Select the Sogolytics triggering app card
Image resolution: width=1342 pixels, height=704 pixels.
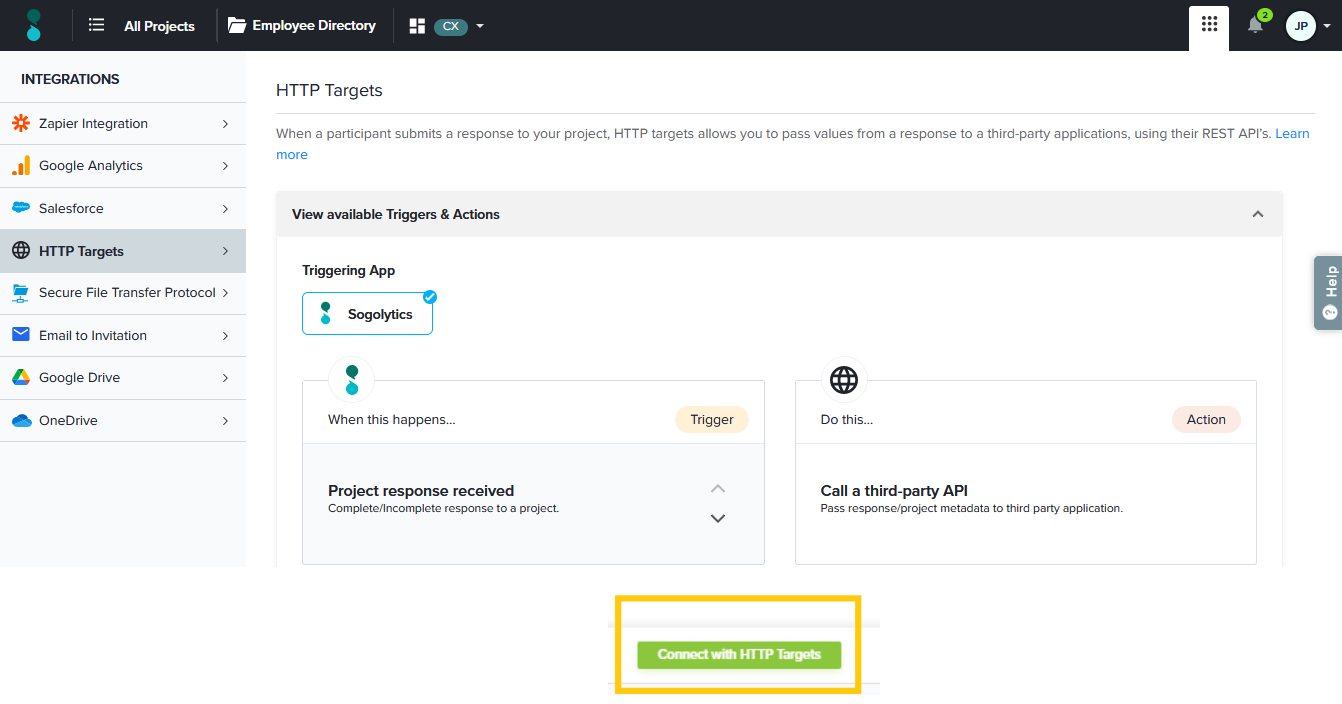pyautogui.click(x=367, y=314)
